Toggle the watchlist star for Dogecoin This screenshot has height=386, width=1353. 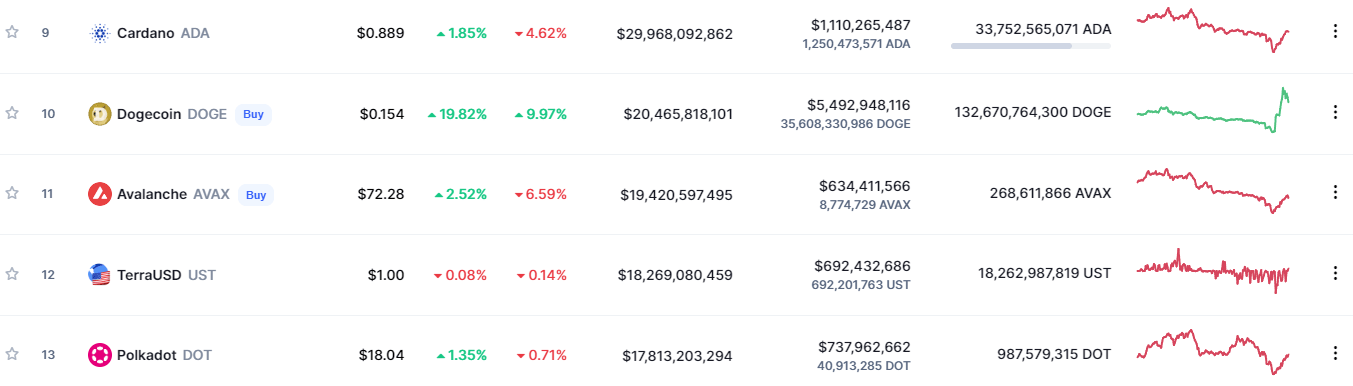coord(12,113)
